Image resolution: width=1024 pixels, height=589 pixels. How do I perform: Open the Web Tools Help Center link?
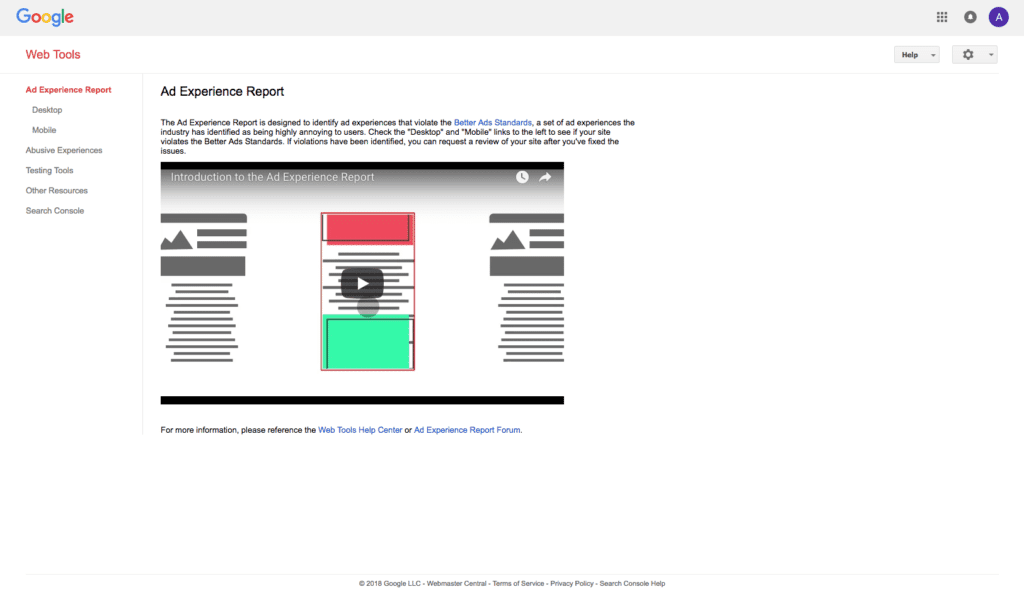[360, 430]
